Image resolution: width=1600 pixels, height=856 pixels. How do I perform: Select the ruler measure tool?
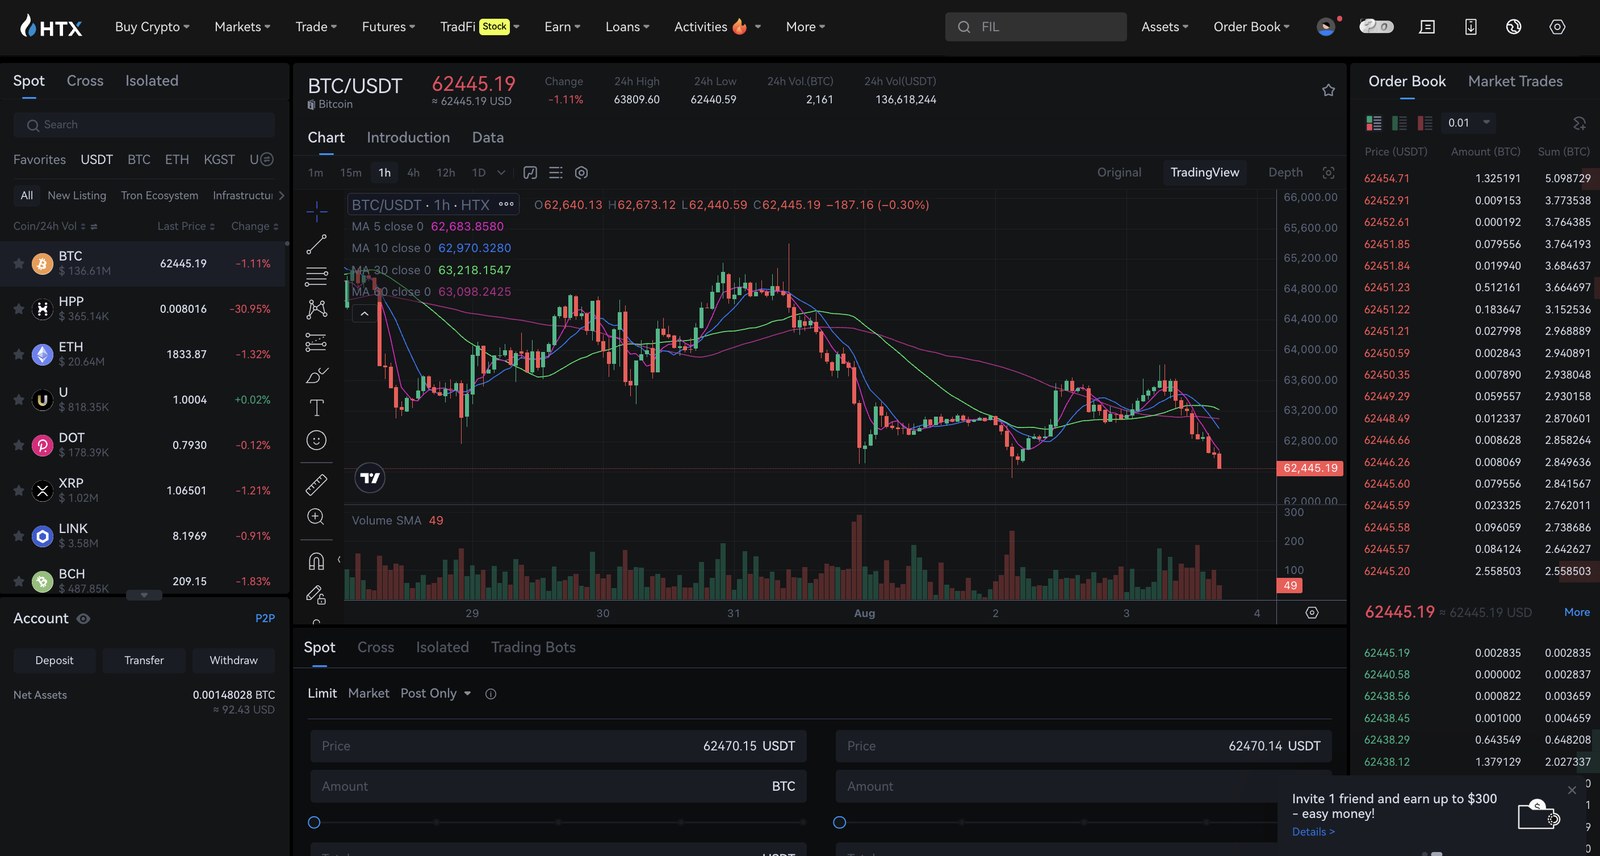[x=316, y=485]
